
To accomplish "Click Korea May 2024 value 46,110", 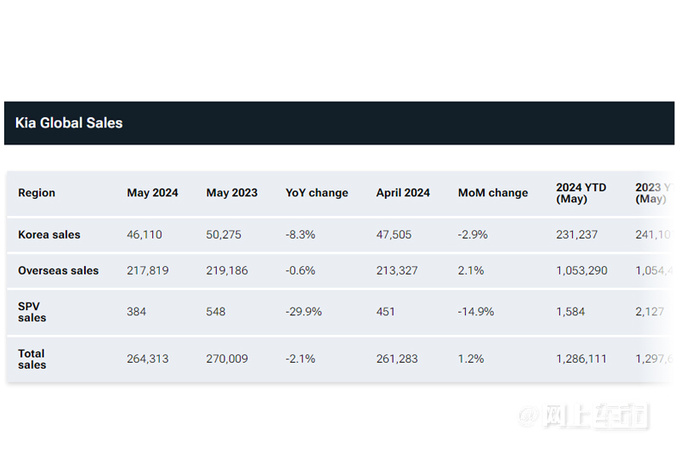I will tap(144, 235).
